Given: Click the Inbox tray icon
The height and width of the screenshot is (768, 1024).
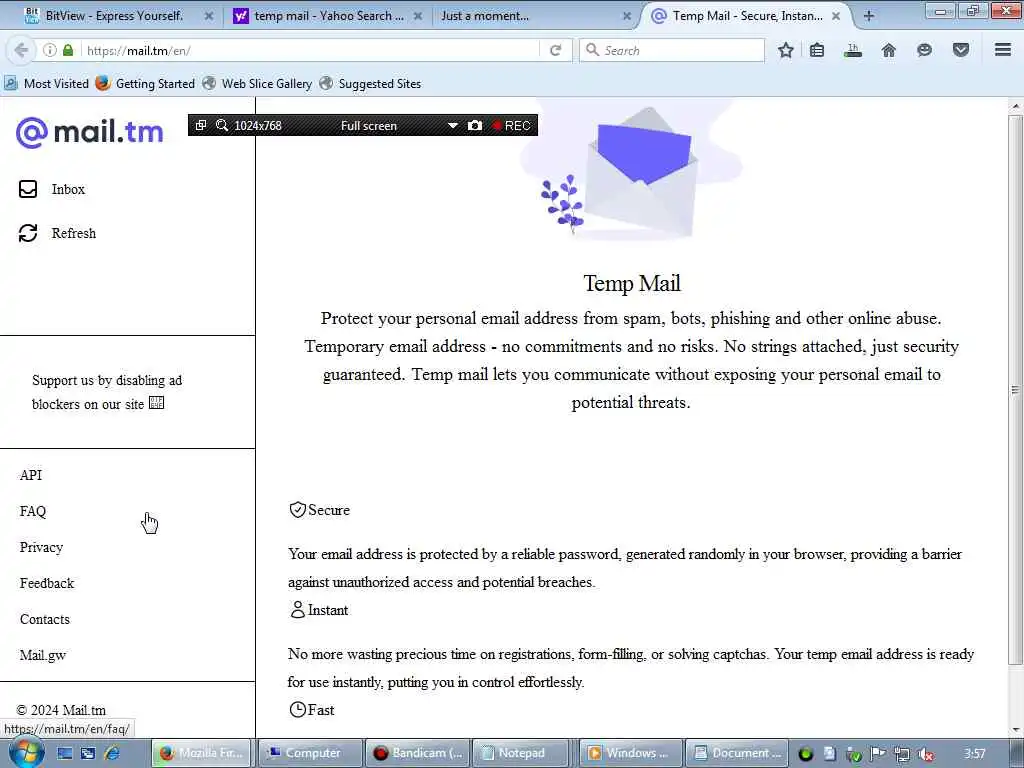Looking at the screenshot, I should click(28, 189).
